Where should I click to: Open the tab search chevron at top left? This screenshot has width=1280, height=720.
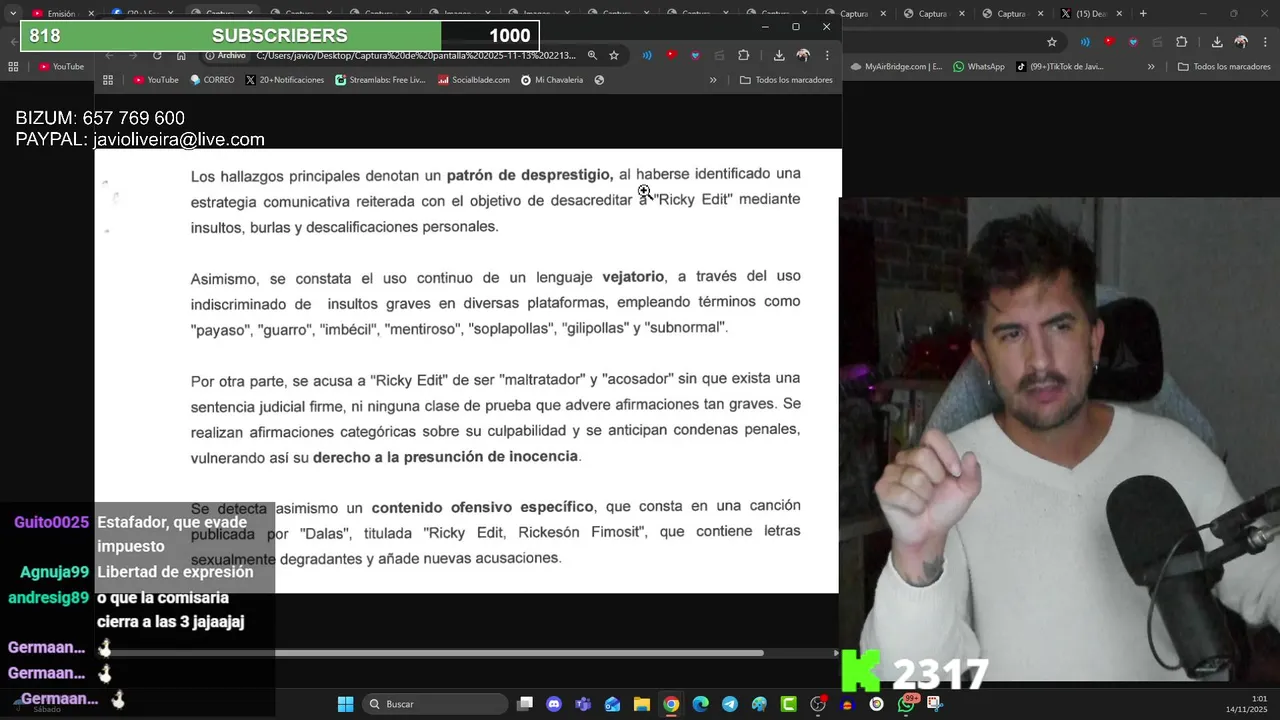pyautogui.click(x=13, y=14)
